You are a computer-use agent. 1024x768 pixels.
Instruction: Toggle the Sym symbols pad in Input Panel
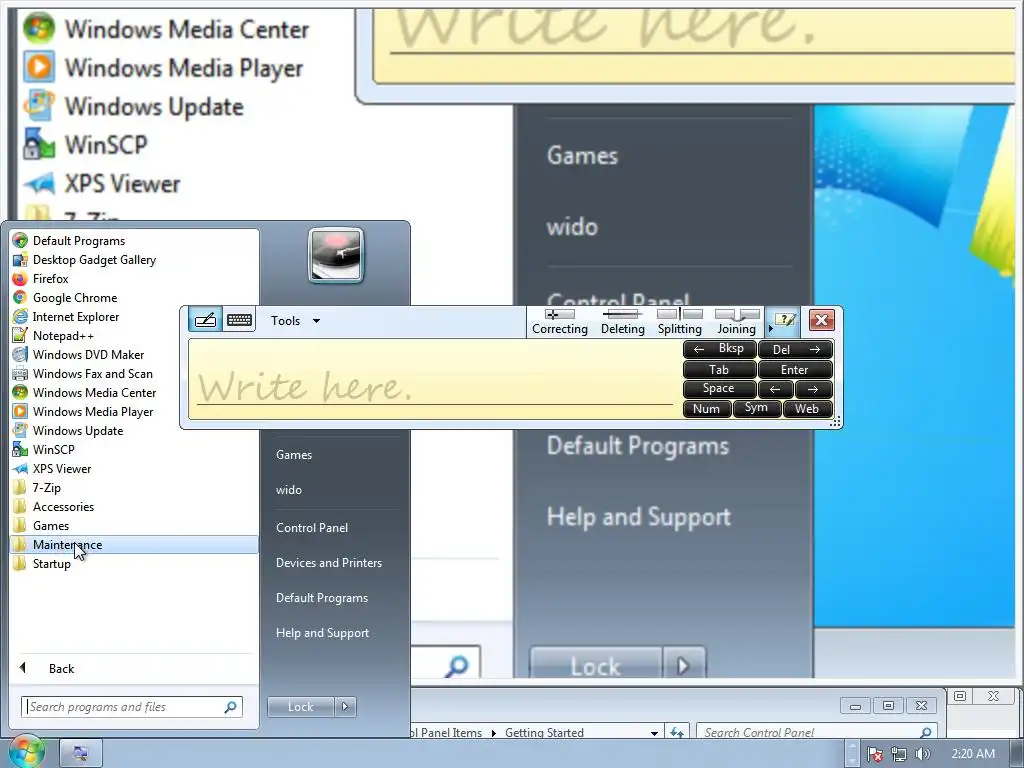tap(756, 408)
